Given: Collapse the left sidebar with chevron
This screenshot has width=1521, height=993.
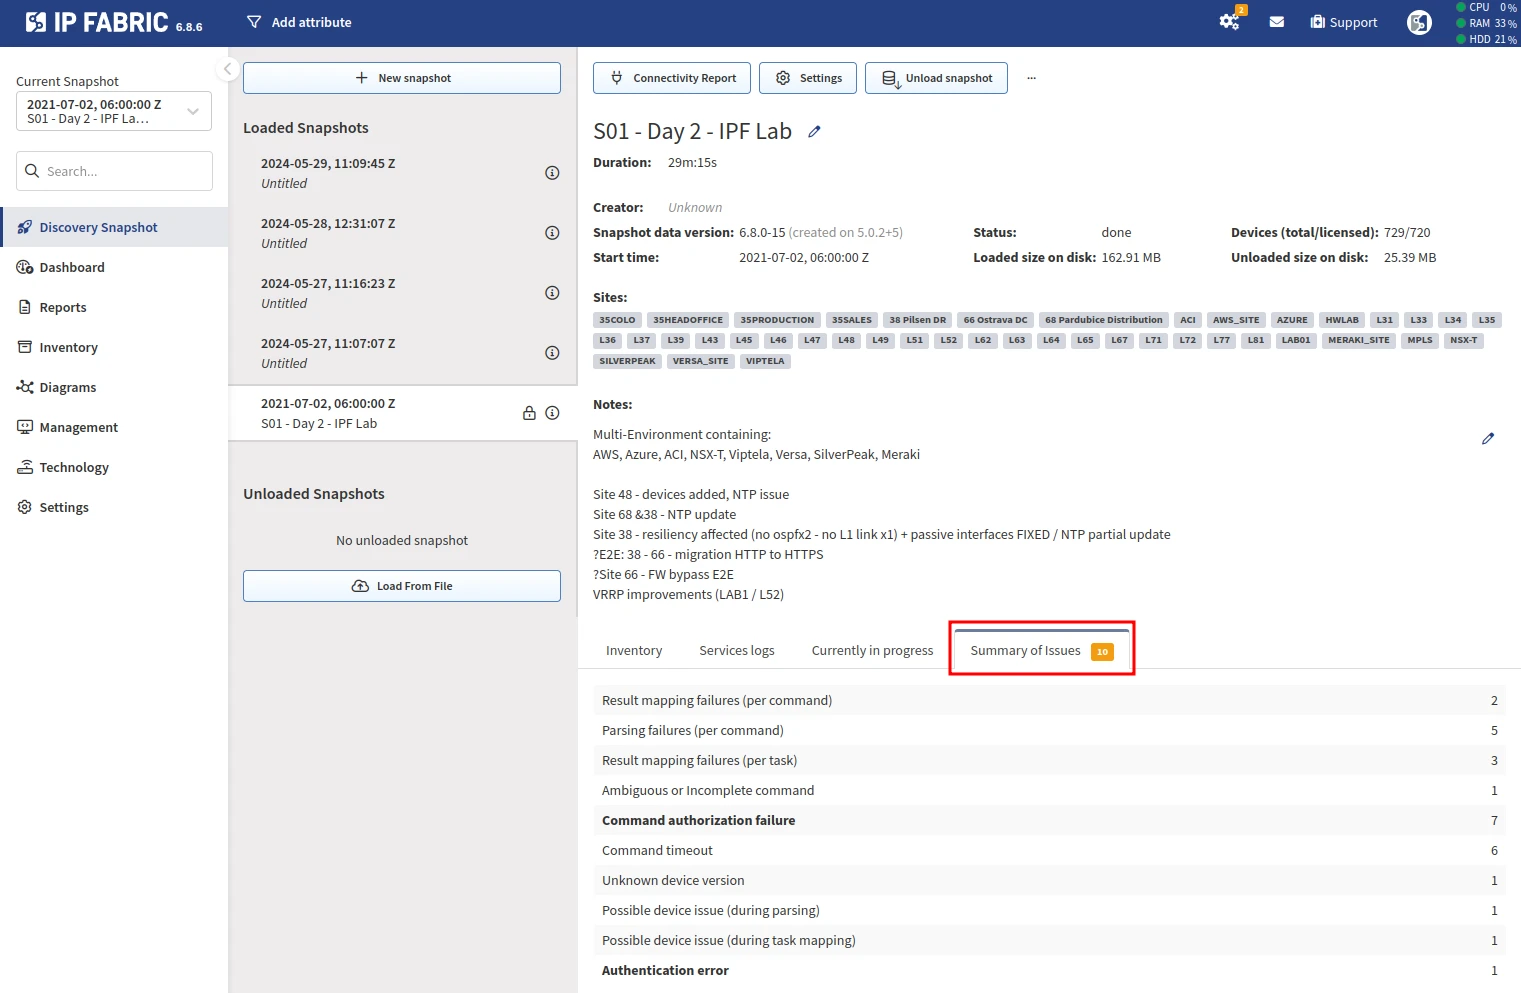Looking at the screenshot, I should click(227, 69).
